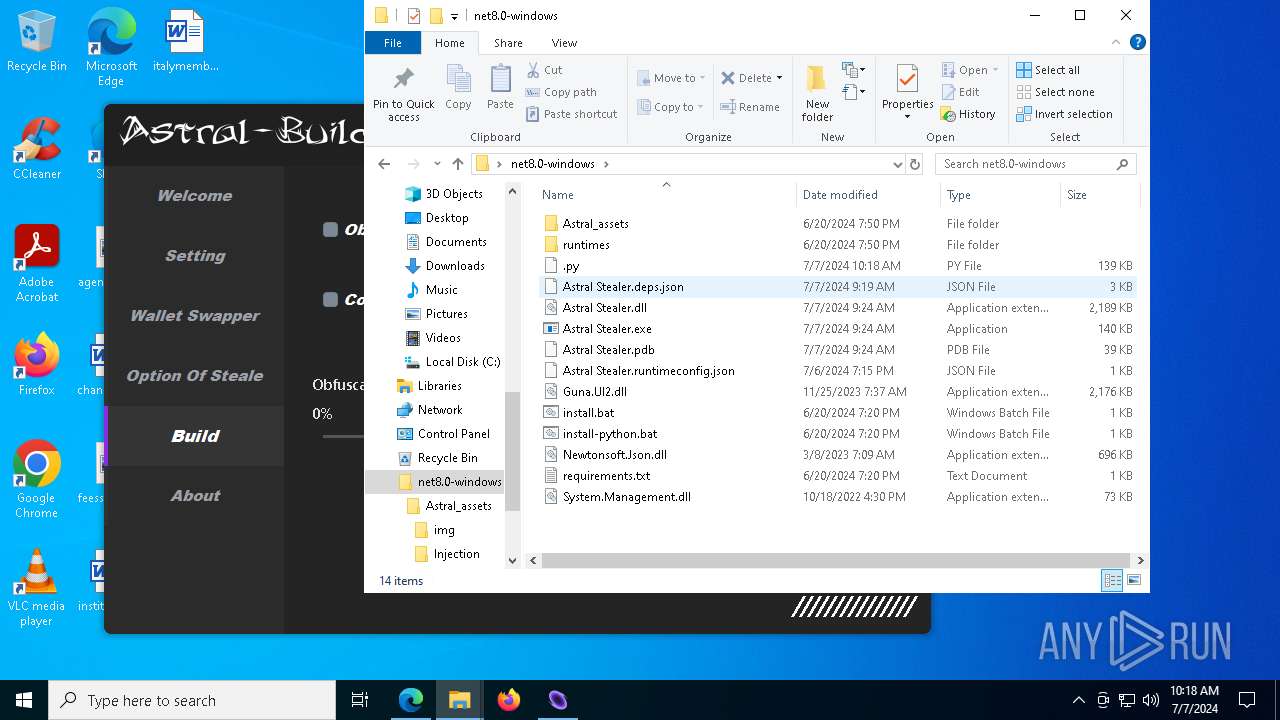The height and width of the screenshot is (720, 1280).
Task: Click Type here to search box
Action: [192, 700]
